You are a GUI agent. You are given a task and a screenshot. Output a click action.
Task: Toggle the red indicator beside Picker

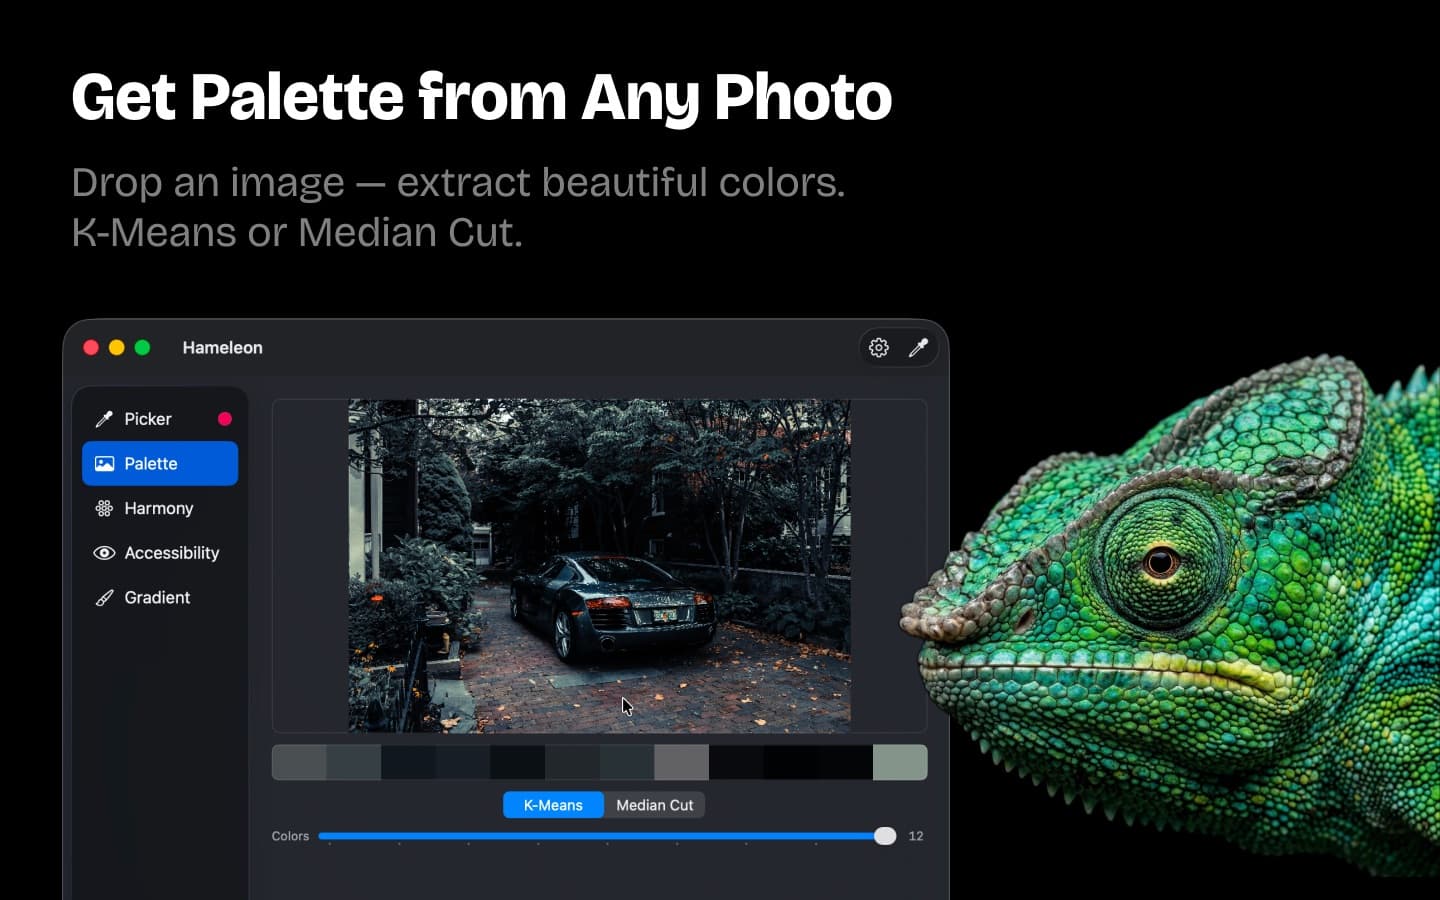click(x=224, y=418)
